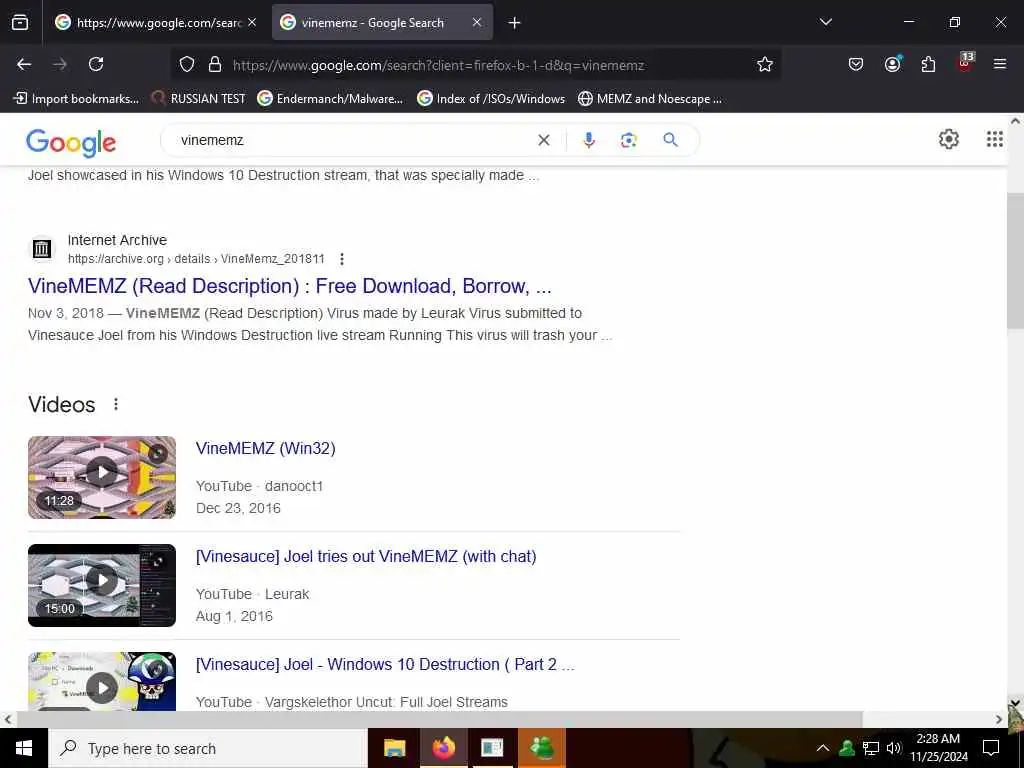Show hidden system tray icons
The width and height of the screenshot is (1024, 768).
pyautogui.click(x=823, y=748)
